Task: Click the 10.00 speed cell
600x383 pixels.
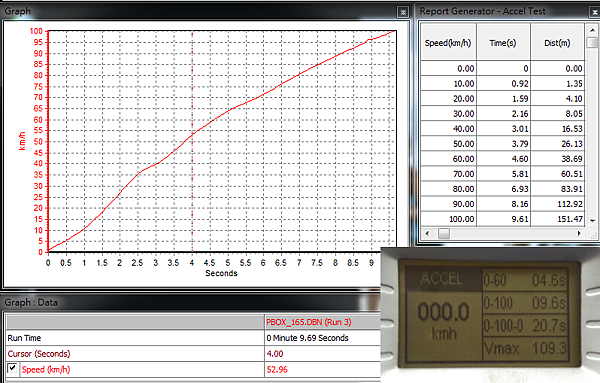Action: (x=448, y=83)
